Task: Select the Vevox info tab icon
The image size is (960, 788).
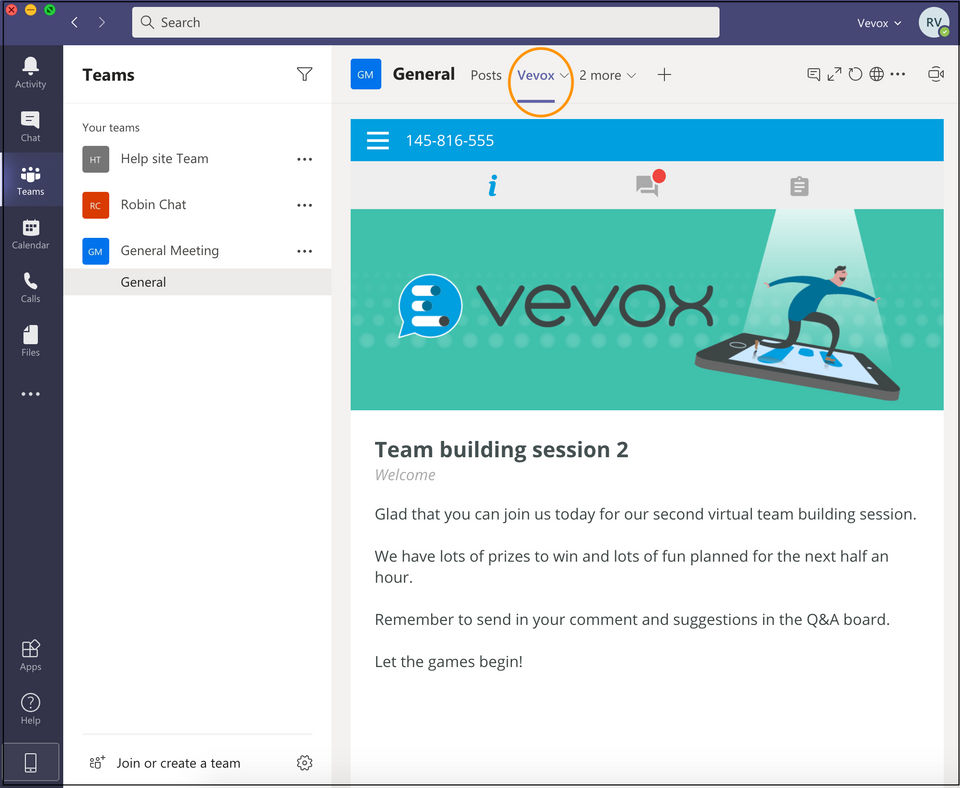Action: 493,186
